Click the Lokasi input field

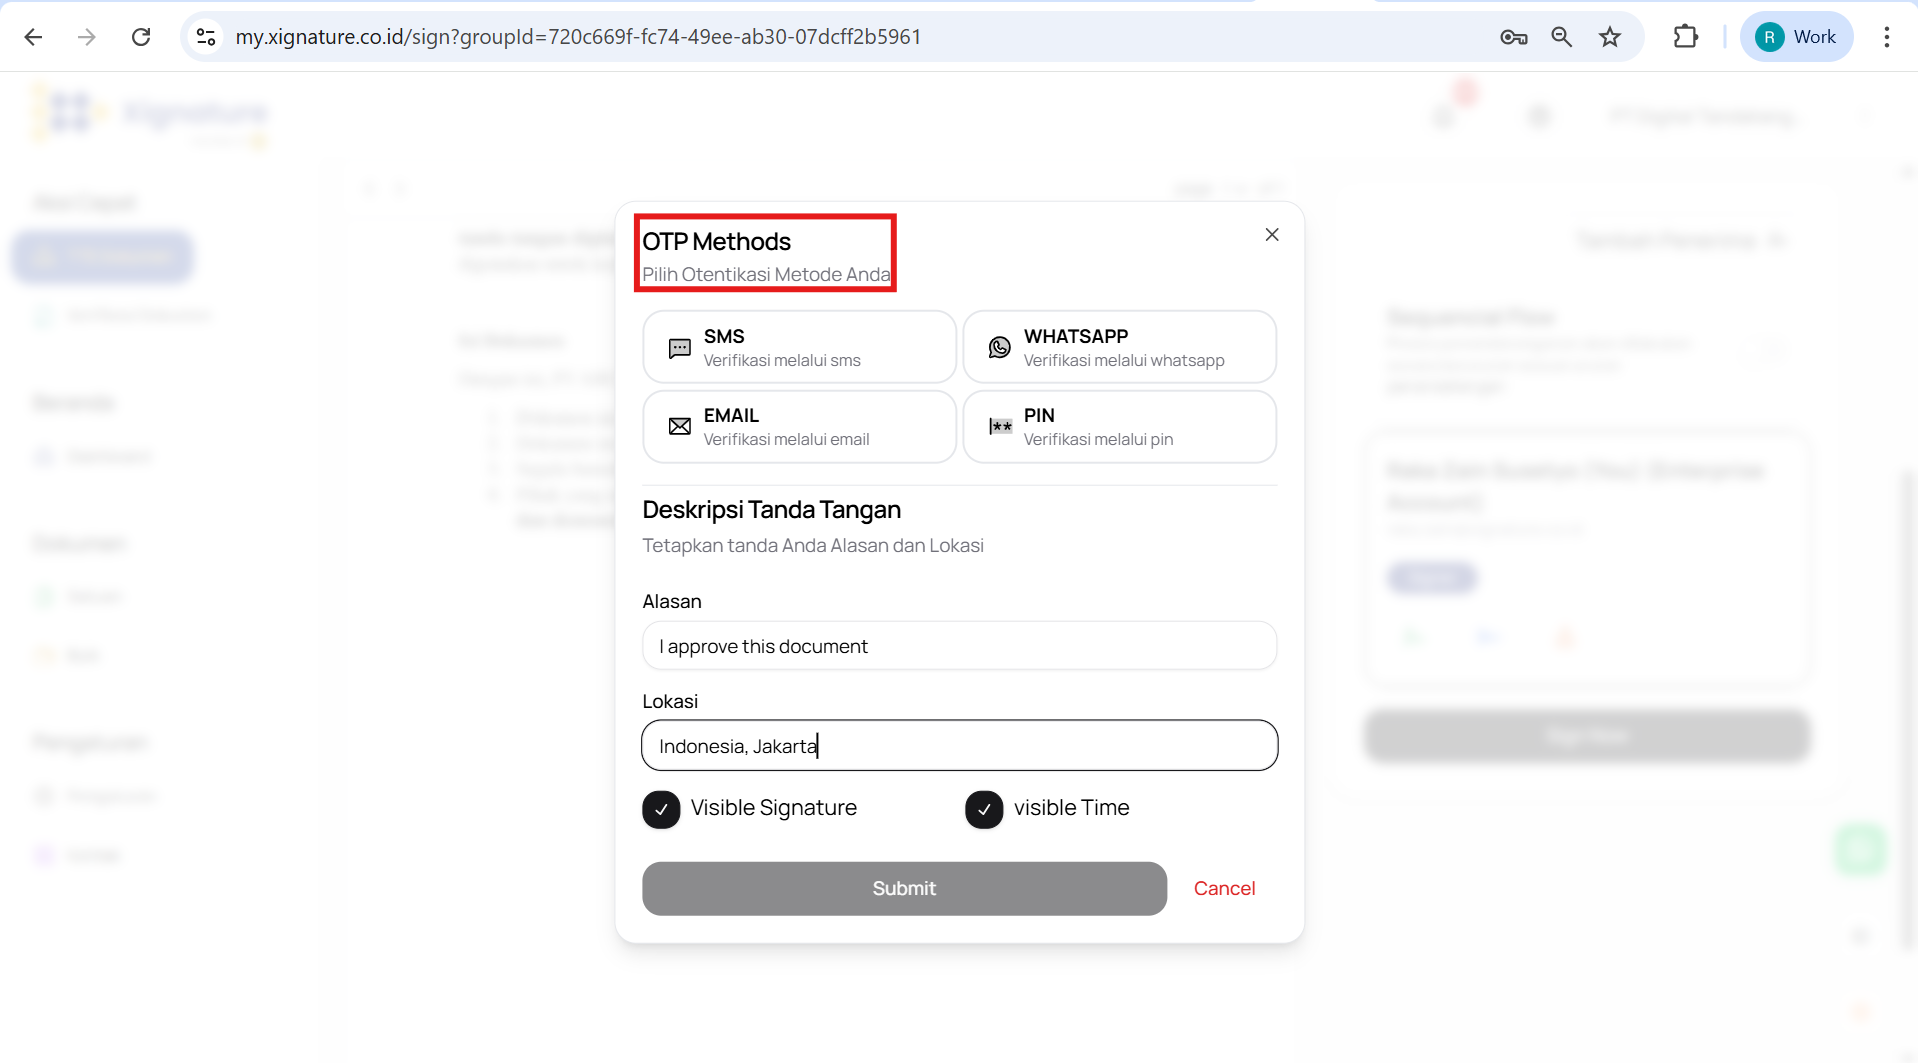[x=958, y=746]
